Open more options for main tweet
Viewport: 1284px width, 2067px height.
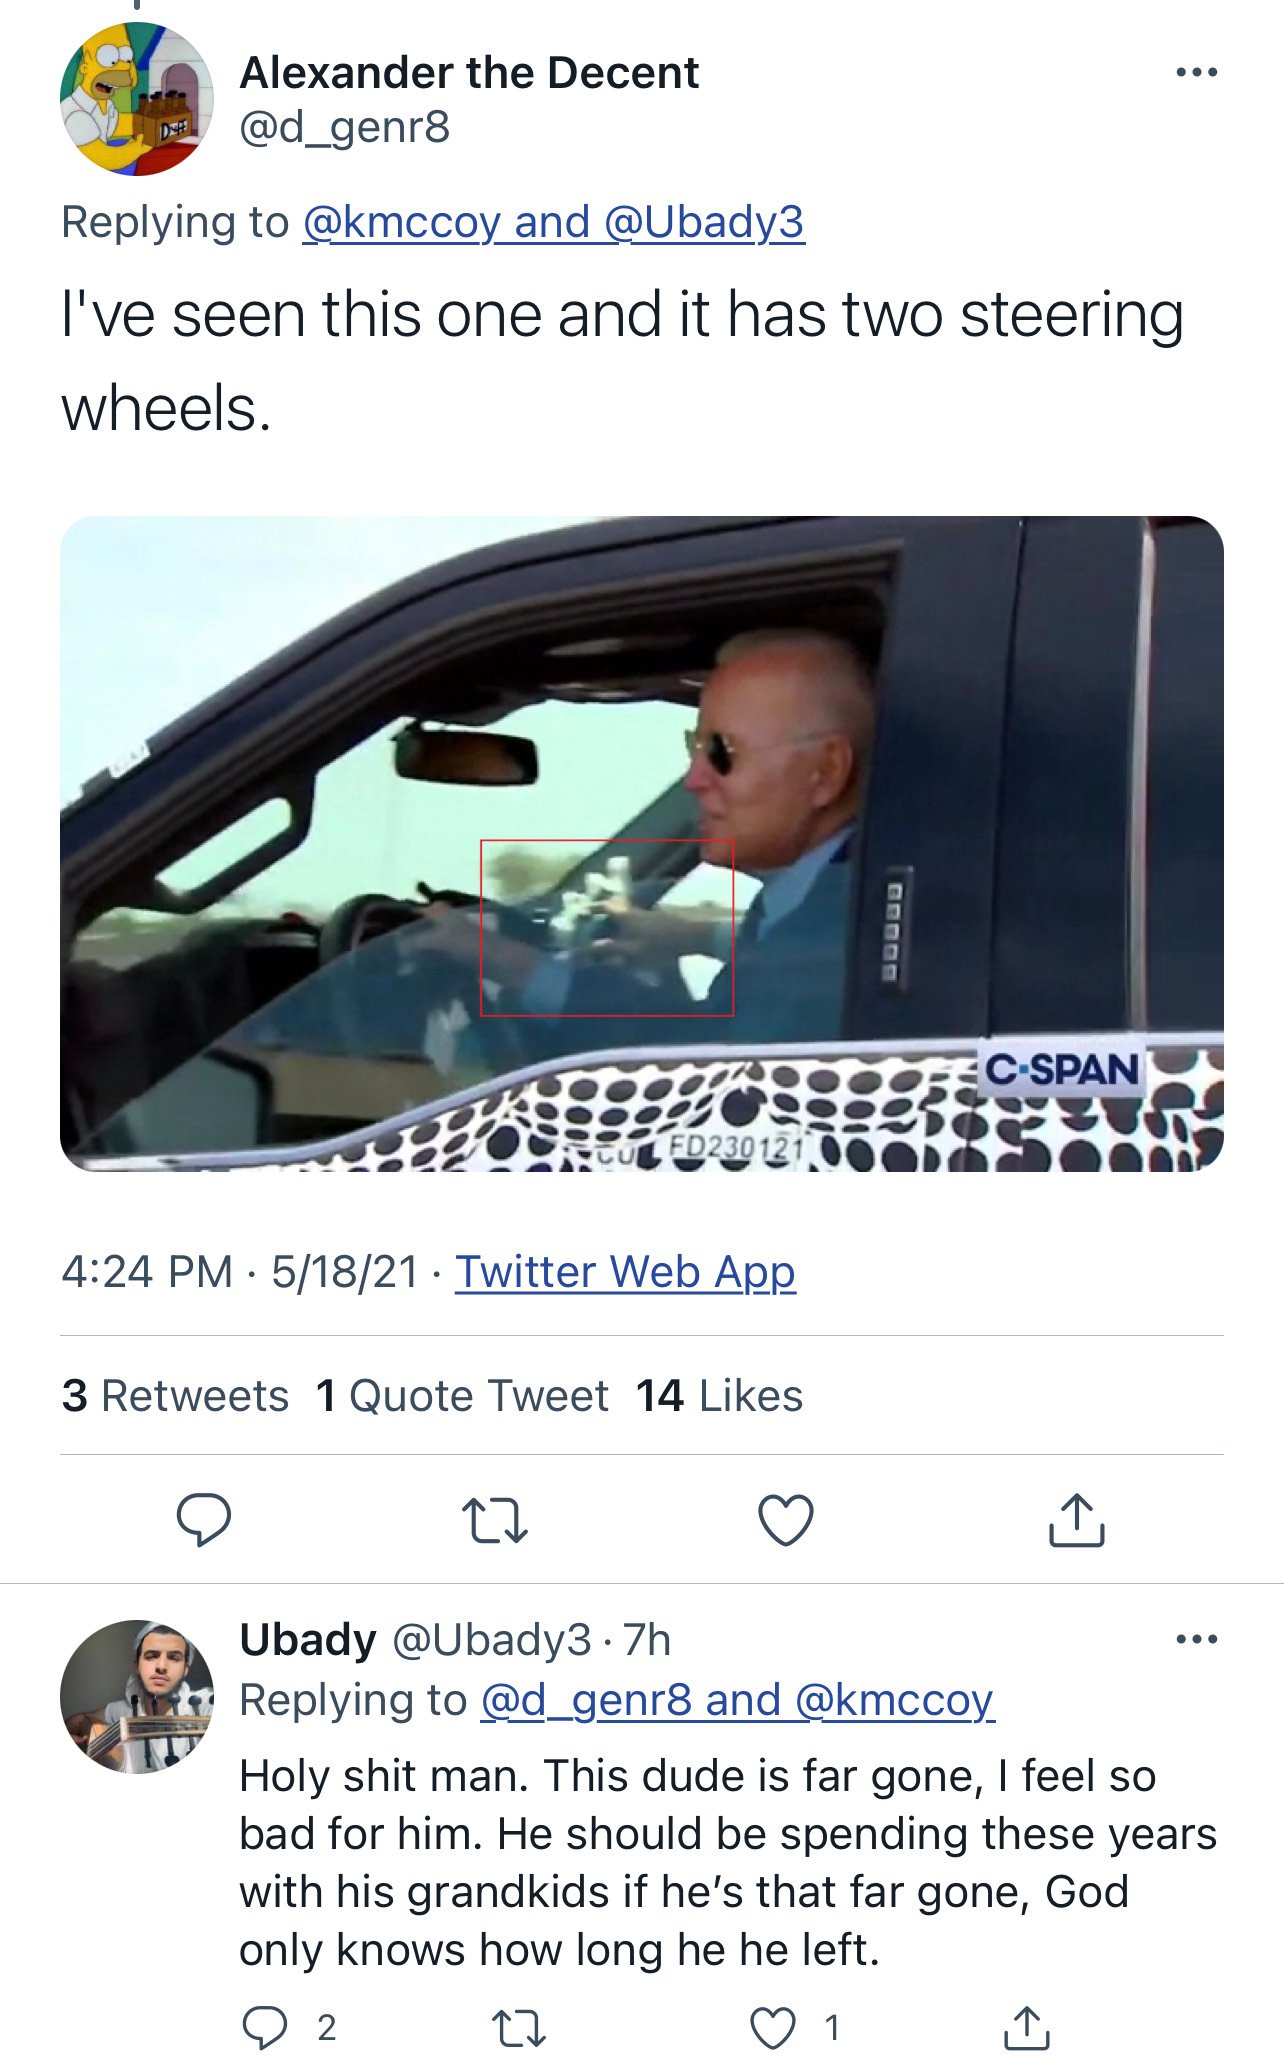click(1197, 72)
